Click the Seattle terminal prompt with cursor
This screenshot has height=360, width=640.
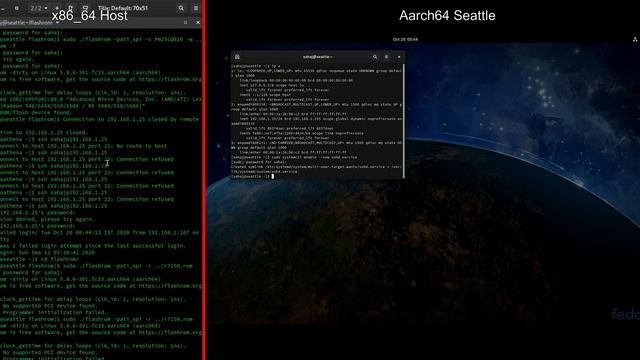pos(253,176)
